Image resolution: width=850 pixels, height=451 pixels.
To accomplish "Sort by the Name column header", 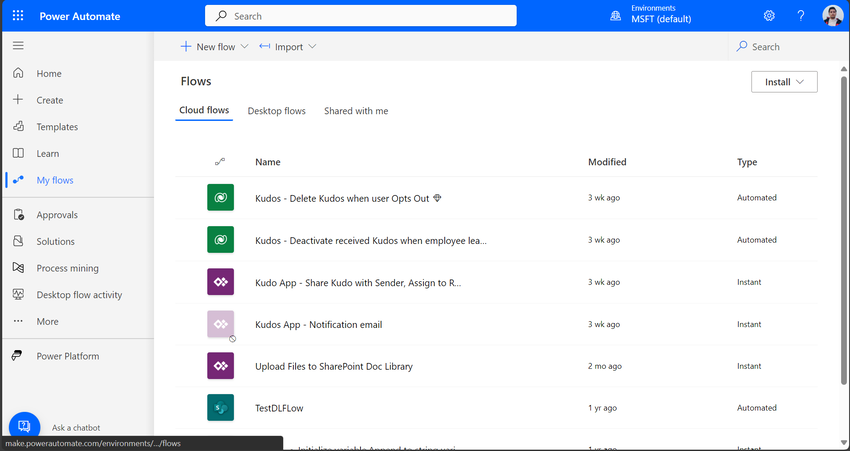I will click(268, 162).
